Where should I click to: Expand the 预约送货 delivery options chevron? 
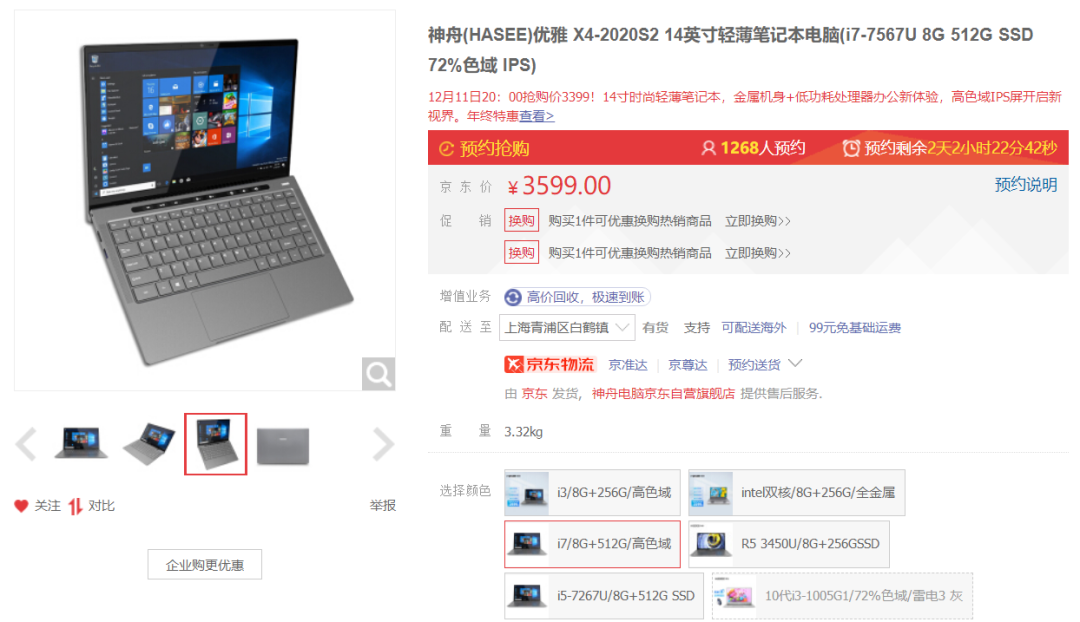(x=795, y=363)
